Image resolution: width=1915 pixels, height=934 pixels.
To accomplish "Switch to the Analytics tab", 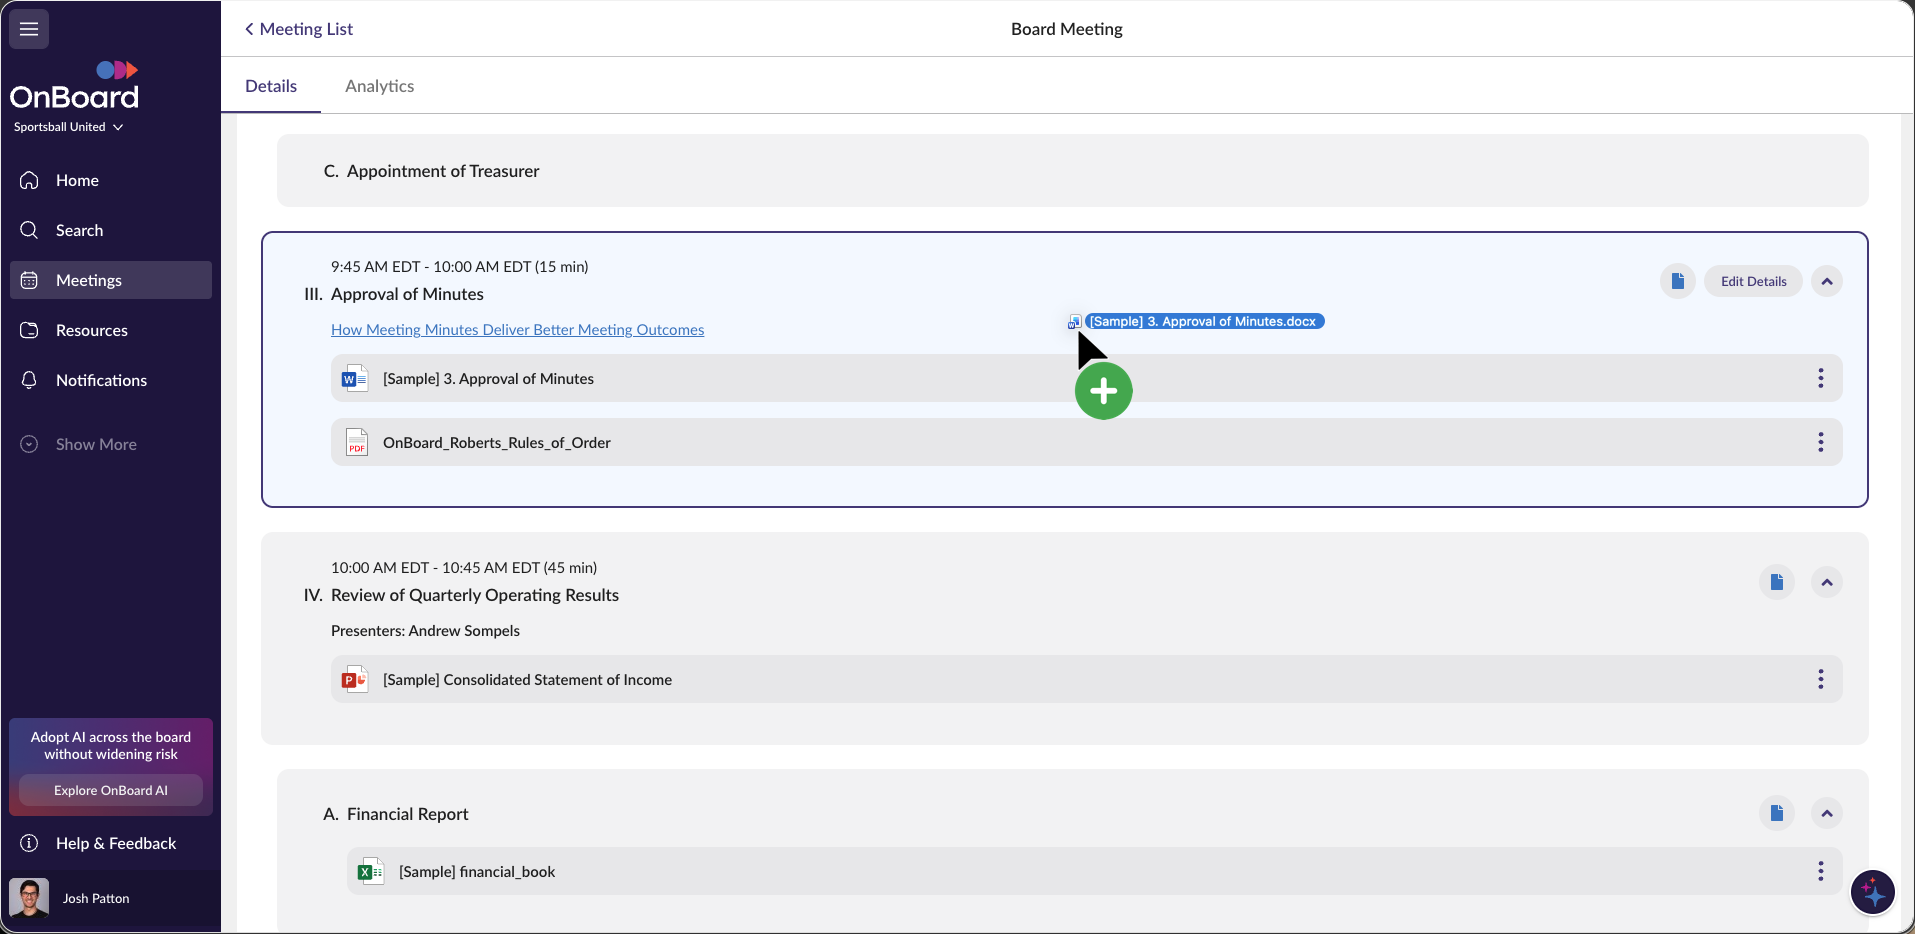I will (x=379, y=86).
